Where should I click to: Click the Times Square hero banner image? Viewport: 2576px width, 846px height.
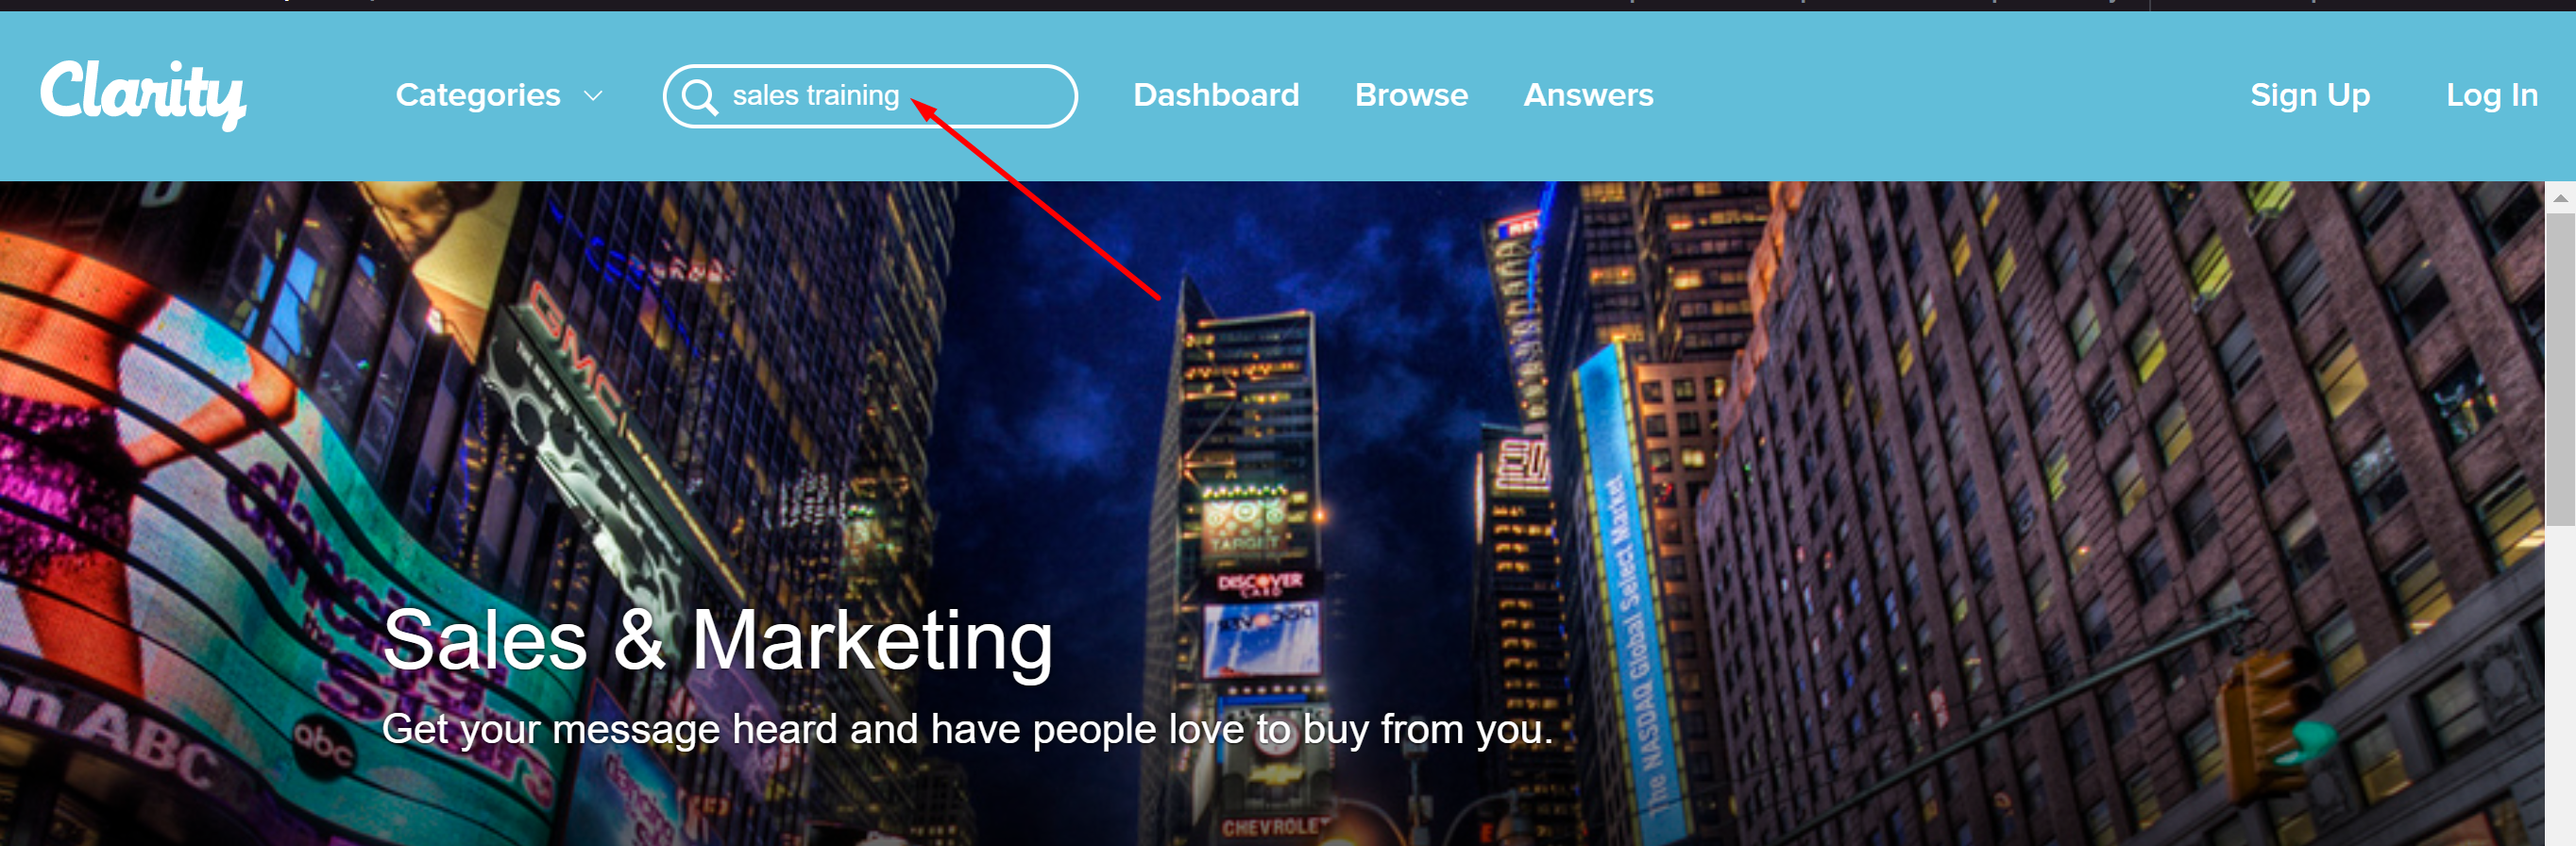(x=1272, y=513)
